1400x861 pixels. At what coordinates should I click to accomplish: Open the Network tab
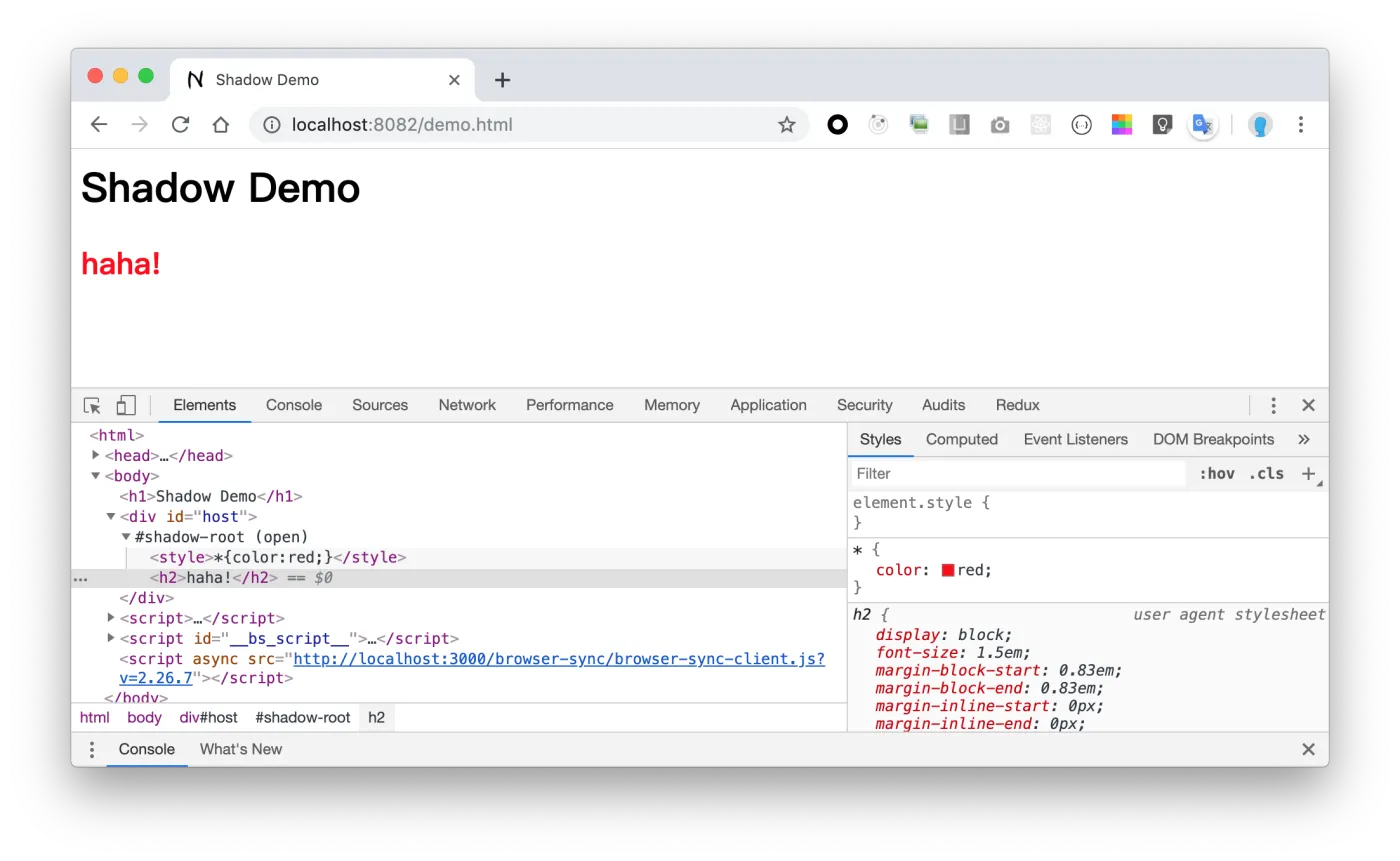coord(467,405)
